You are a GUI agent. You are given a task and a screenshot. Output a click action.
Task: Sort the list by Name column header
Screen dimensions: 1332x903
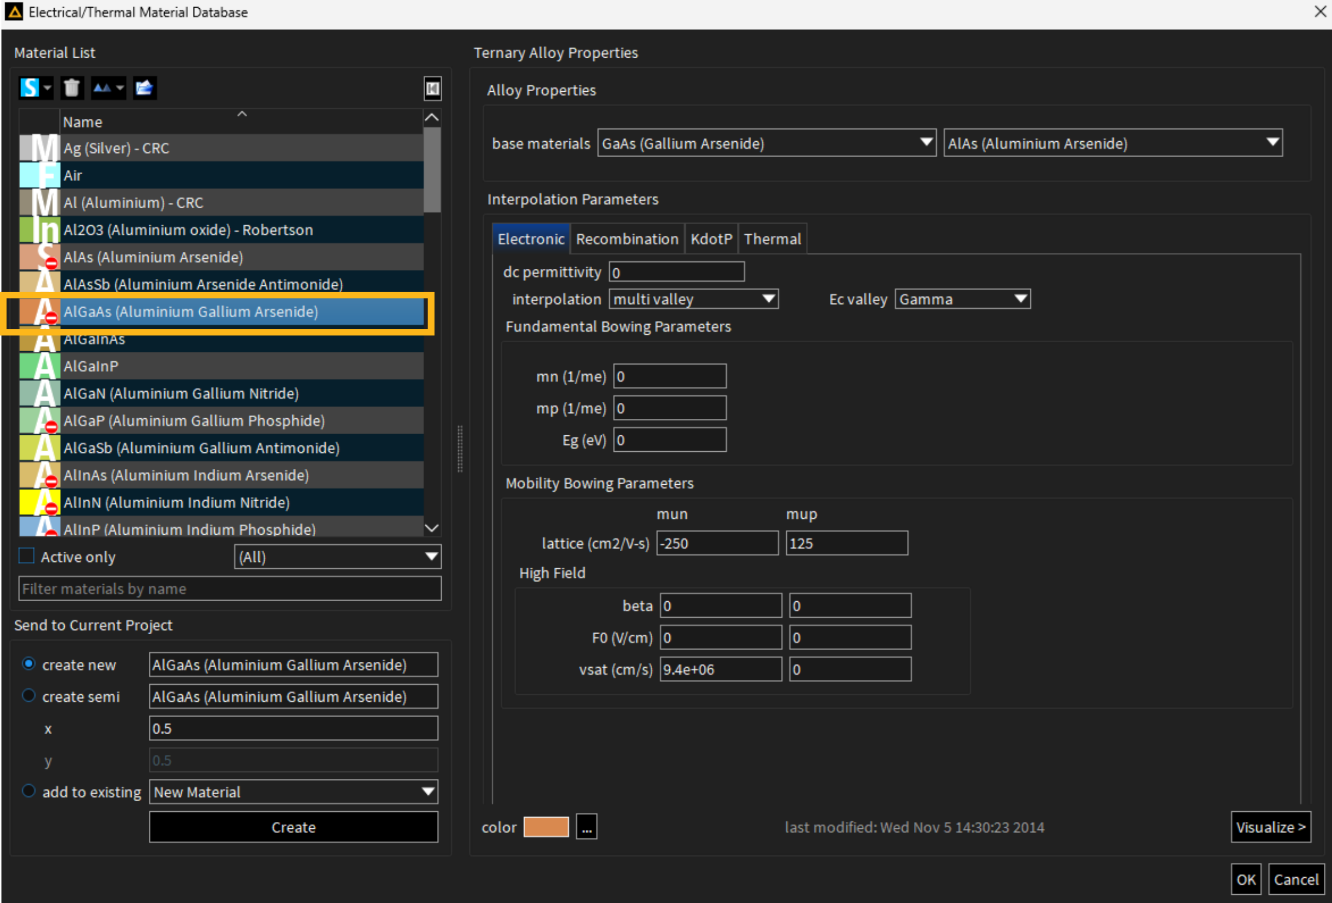[241, 121]
